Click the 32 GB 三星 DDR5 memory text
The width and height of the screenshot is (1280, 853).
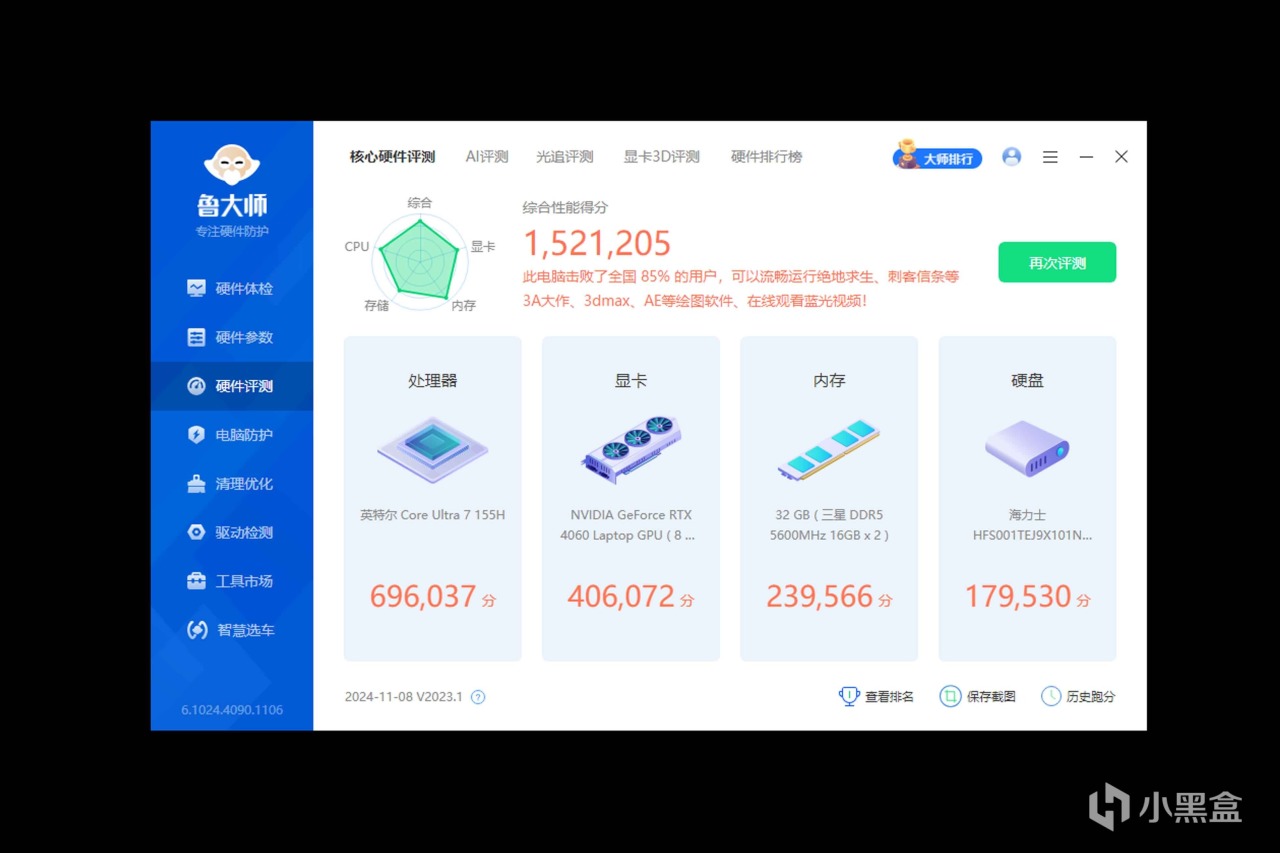click(x=829, y=525)
